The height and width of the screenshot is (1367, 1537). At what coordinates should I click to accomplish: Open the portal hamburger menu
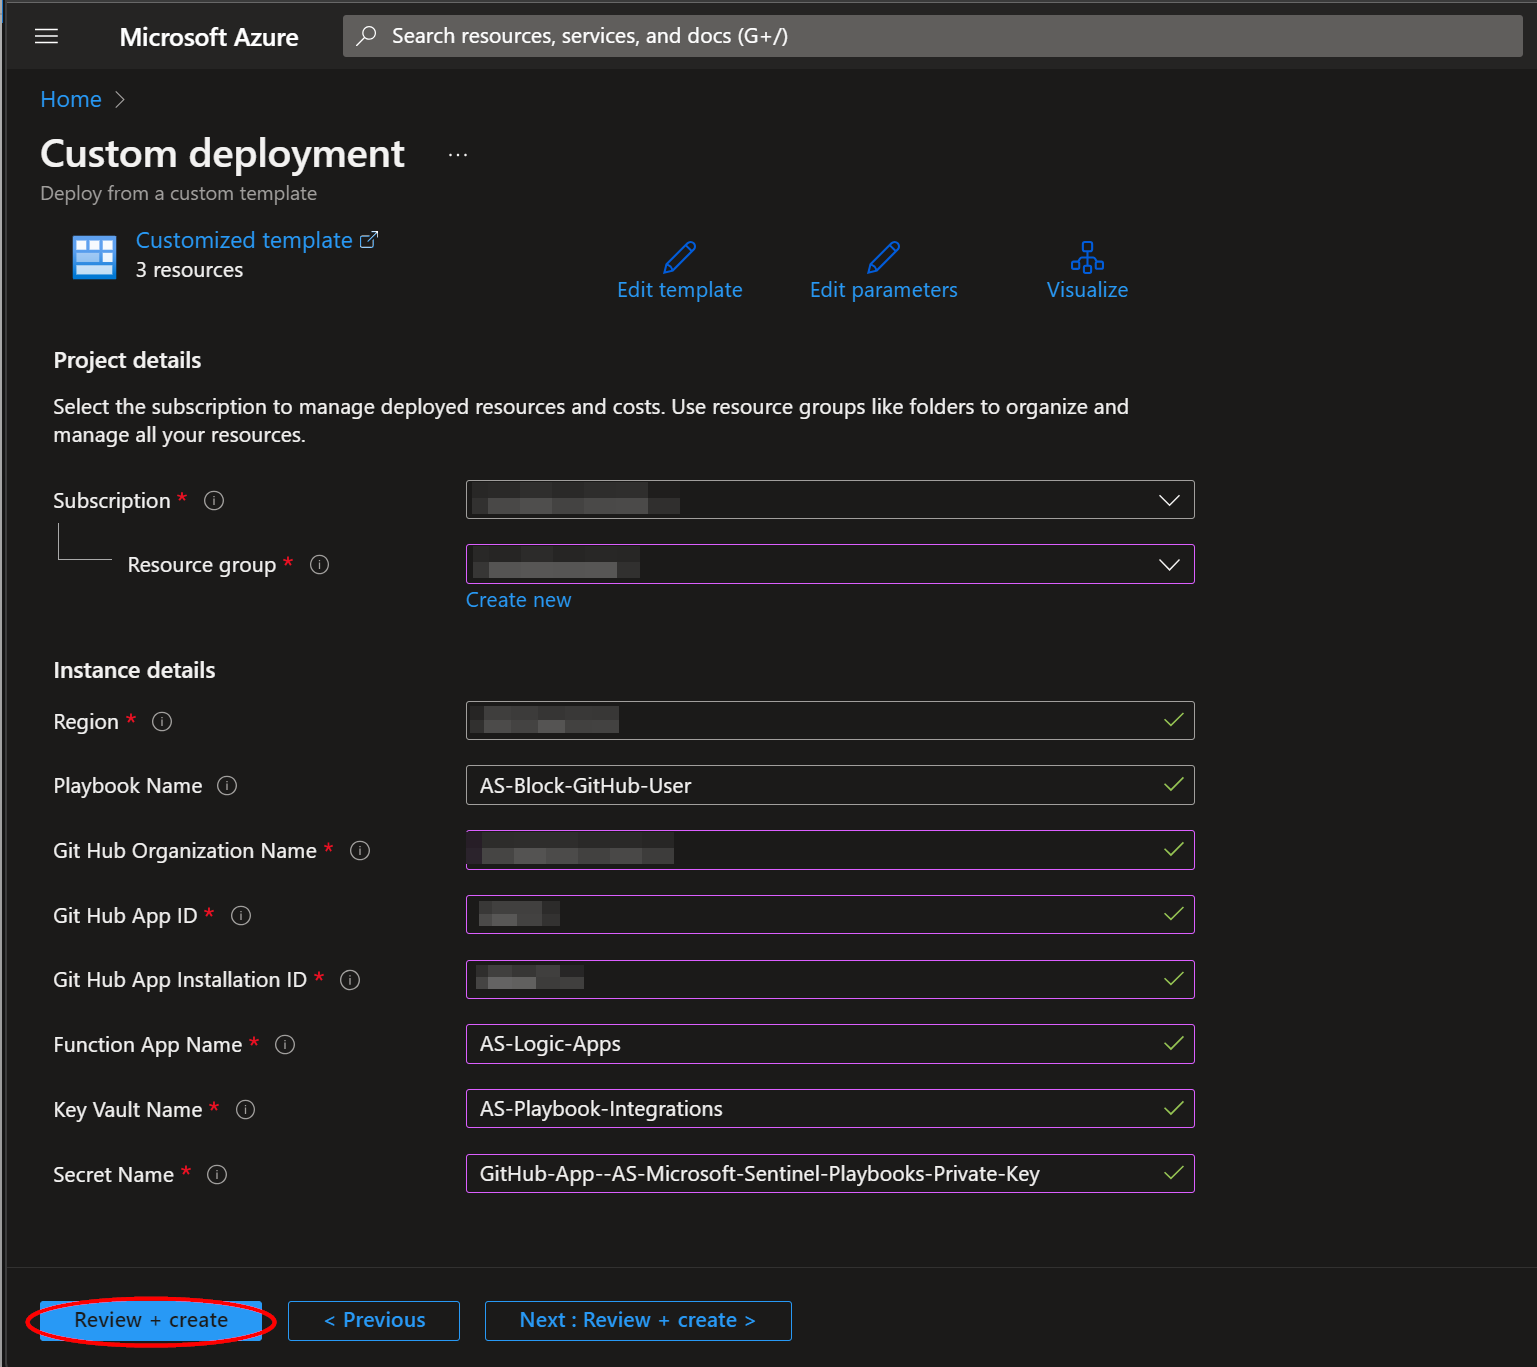tap(46, 37)
